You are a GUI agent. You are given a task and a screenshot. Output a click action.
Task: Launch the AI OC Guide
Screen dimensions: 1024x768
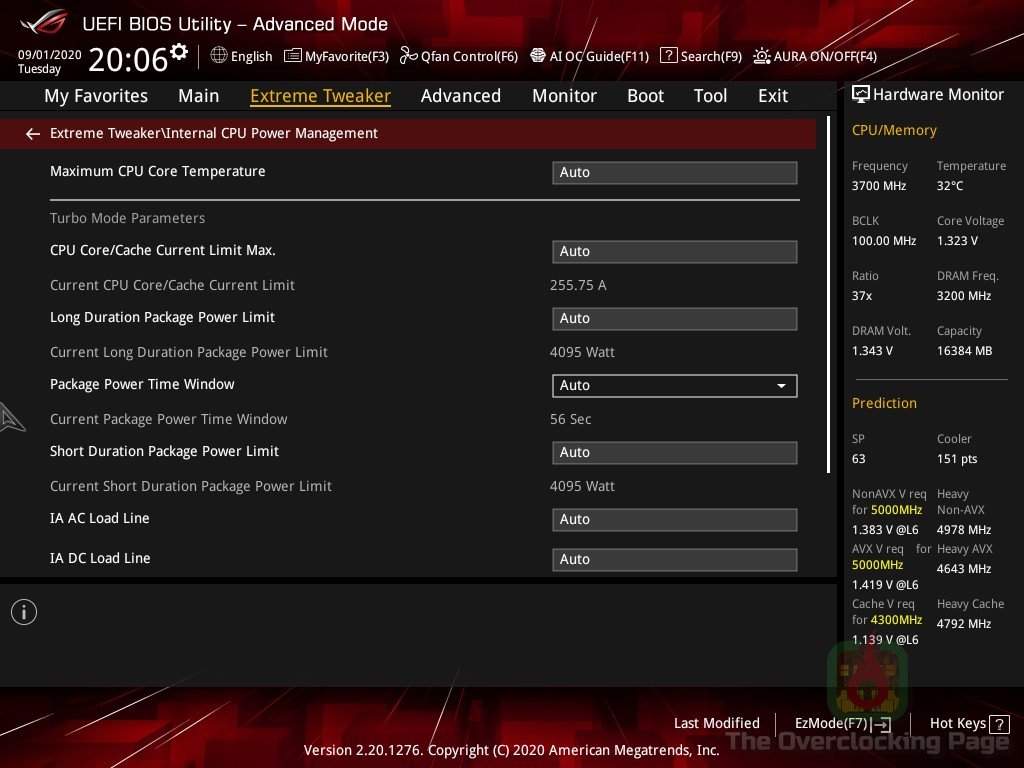[590, 56]
